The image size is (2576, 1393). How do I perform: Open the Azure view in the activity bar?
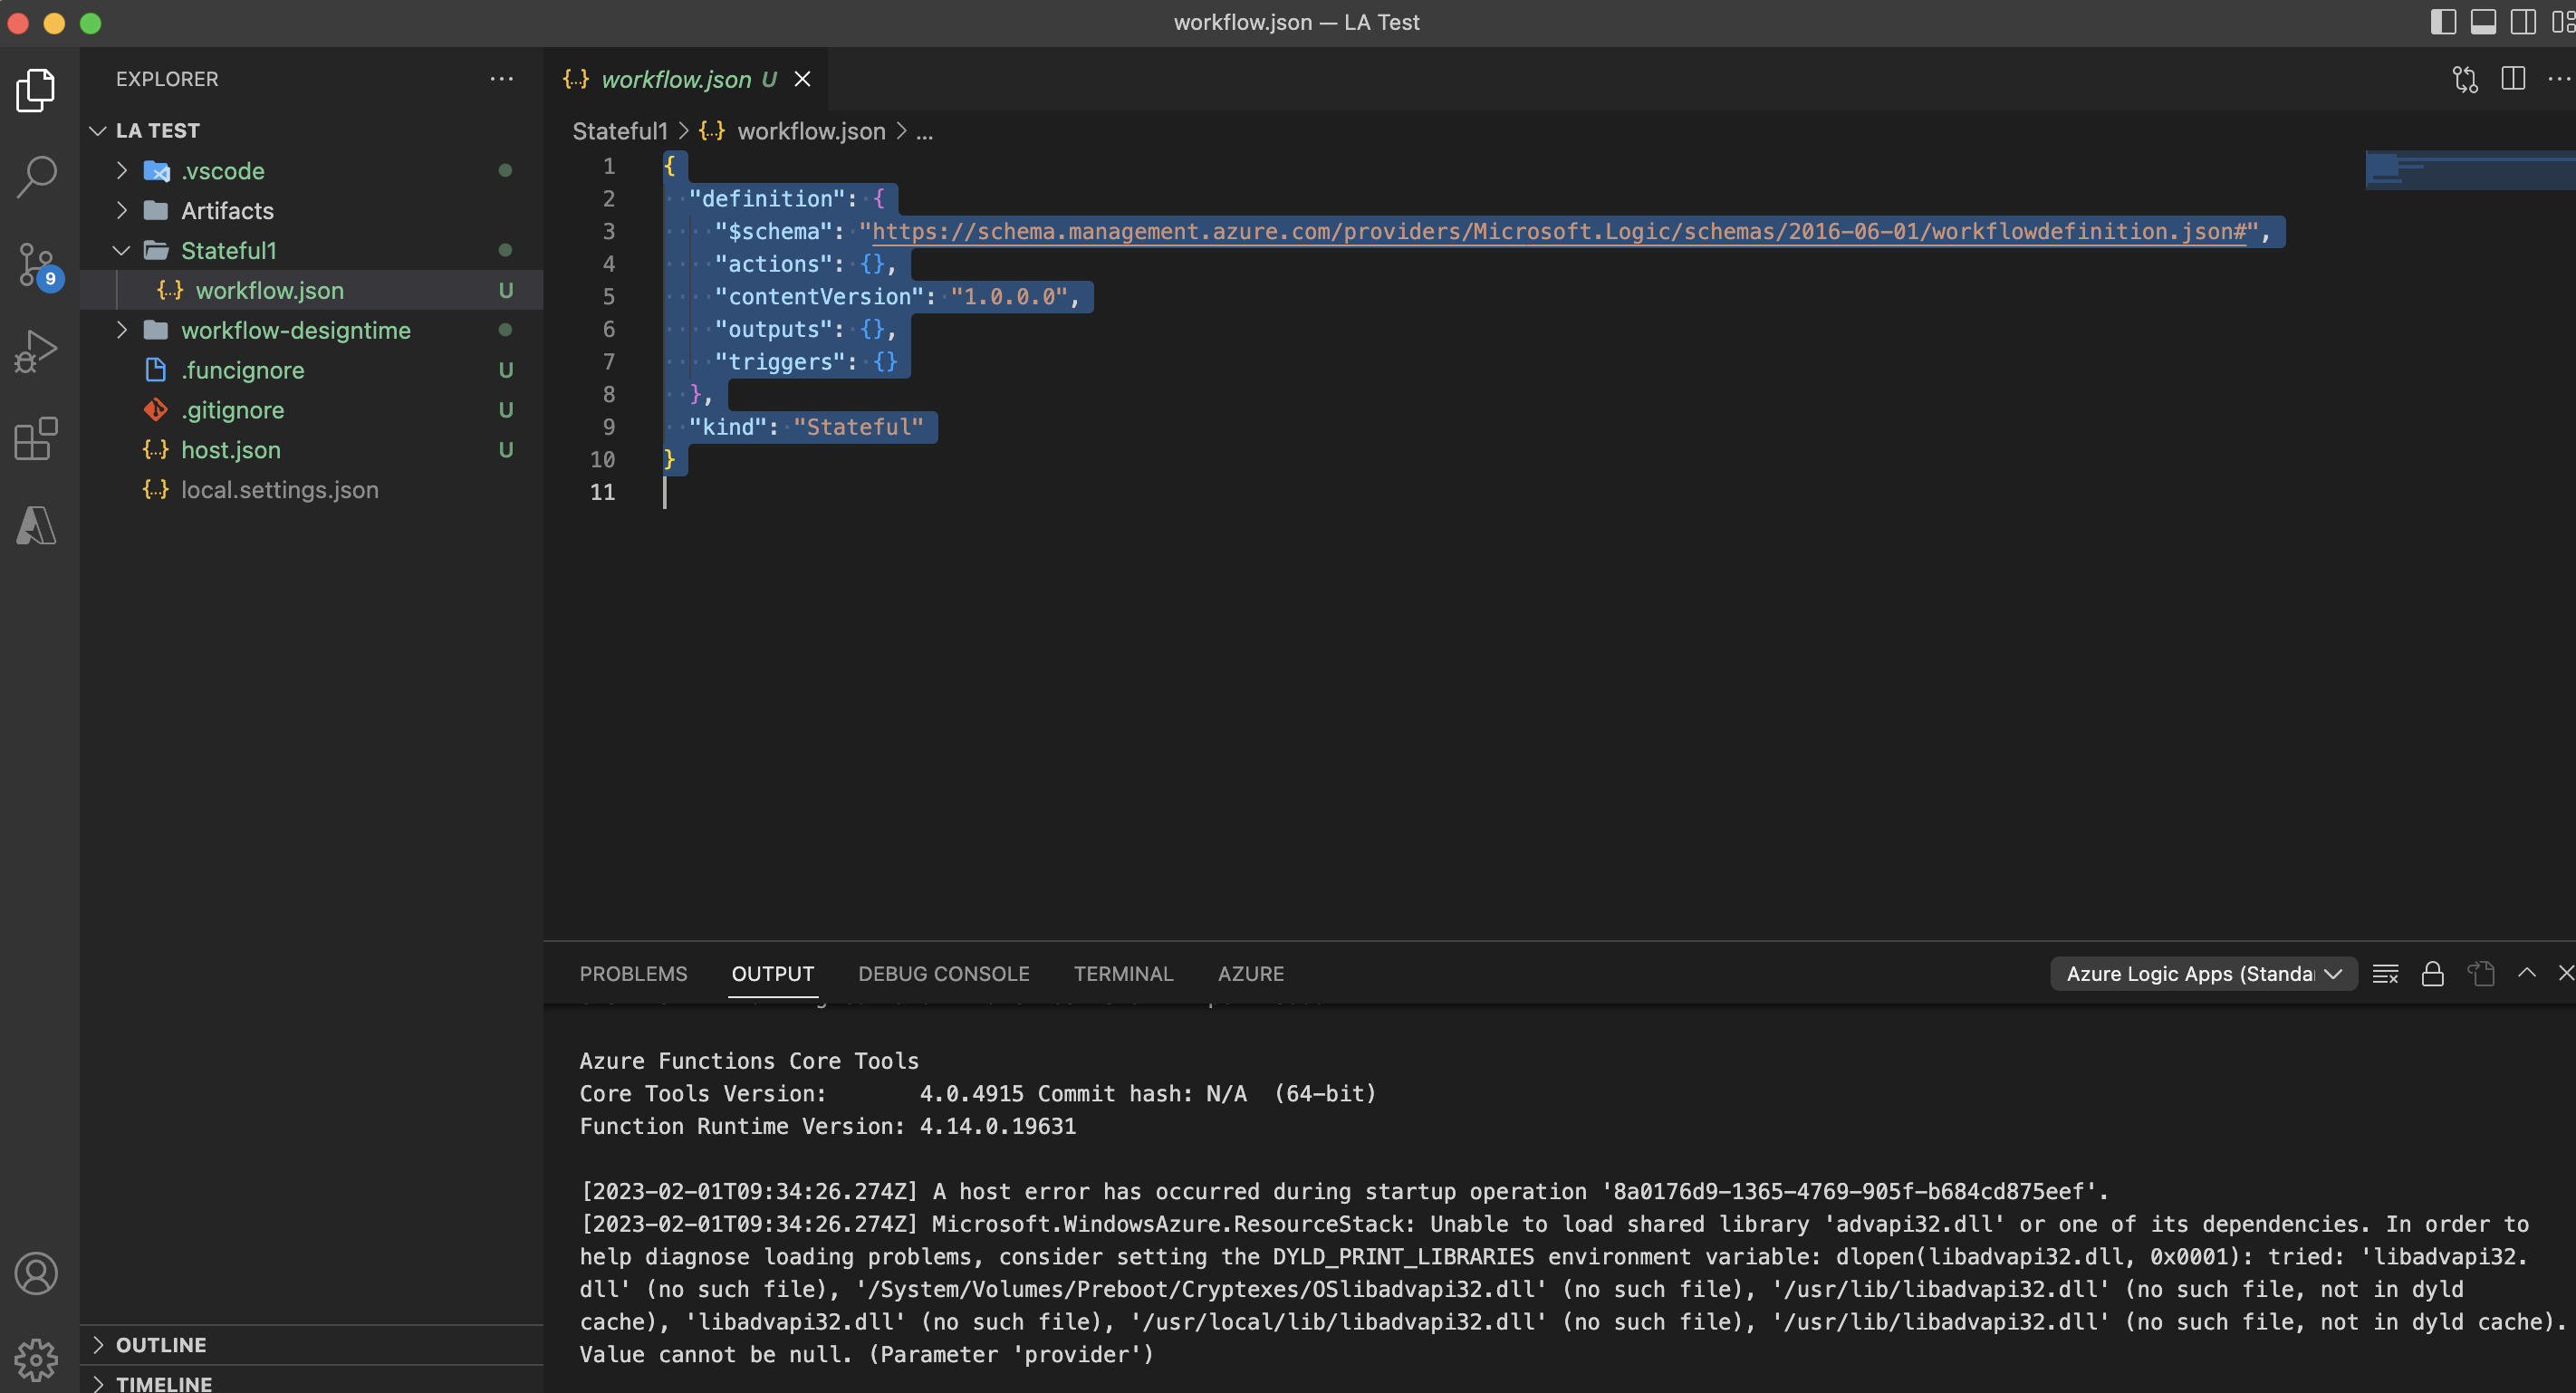click(x=36, y=525)
